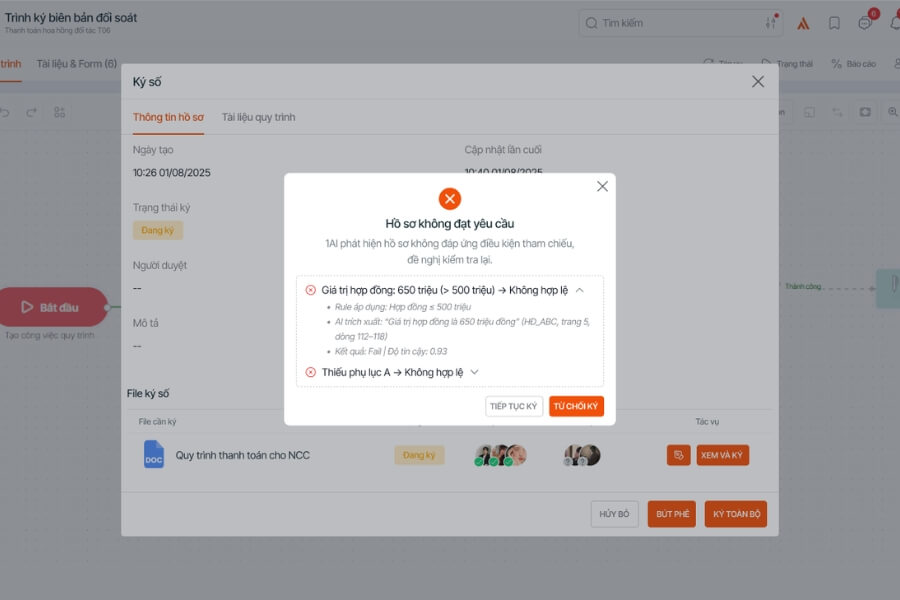Click the redo icon in canvas toolbar
Image resolution: width=900 pixels, height=600 pixels.
click(32, 112)
